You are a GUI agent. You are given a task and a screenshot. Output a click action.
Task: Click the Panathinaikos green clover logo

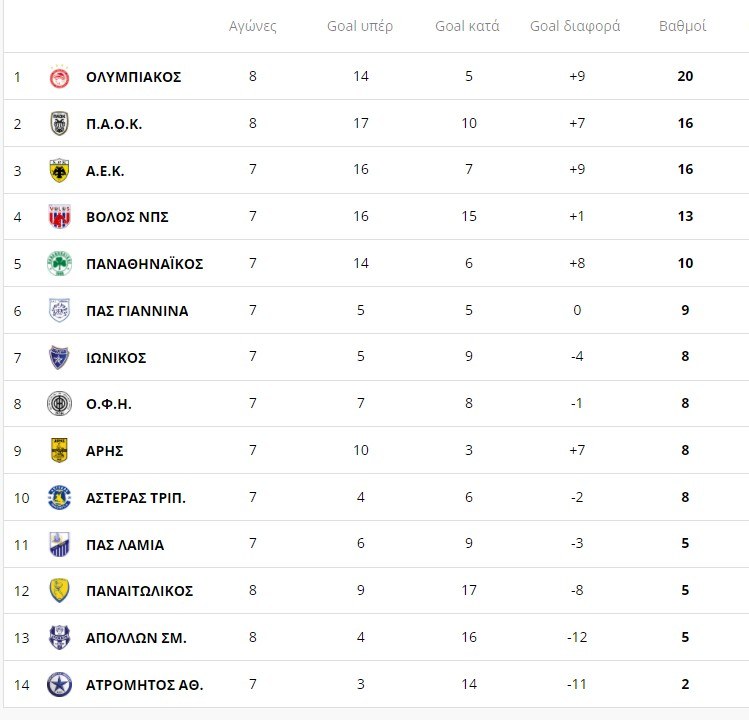(60, 264)
